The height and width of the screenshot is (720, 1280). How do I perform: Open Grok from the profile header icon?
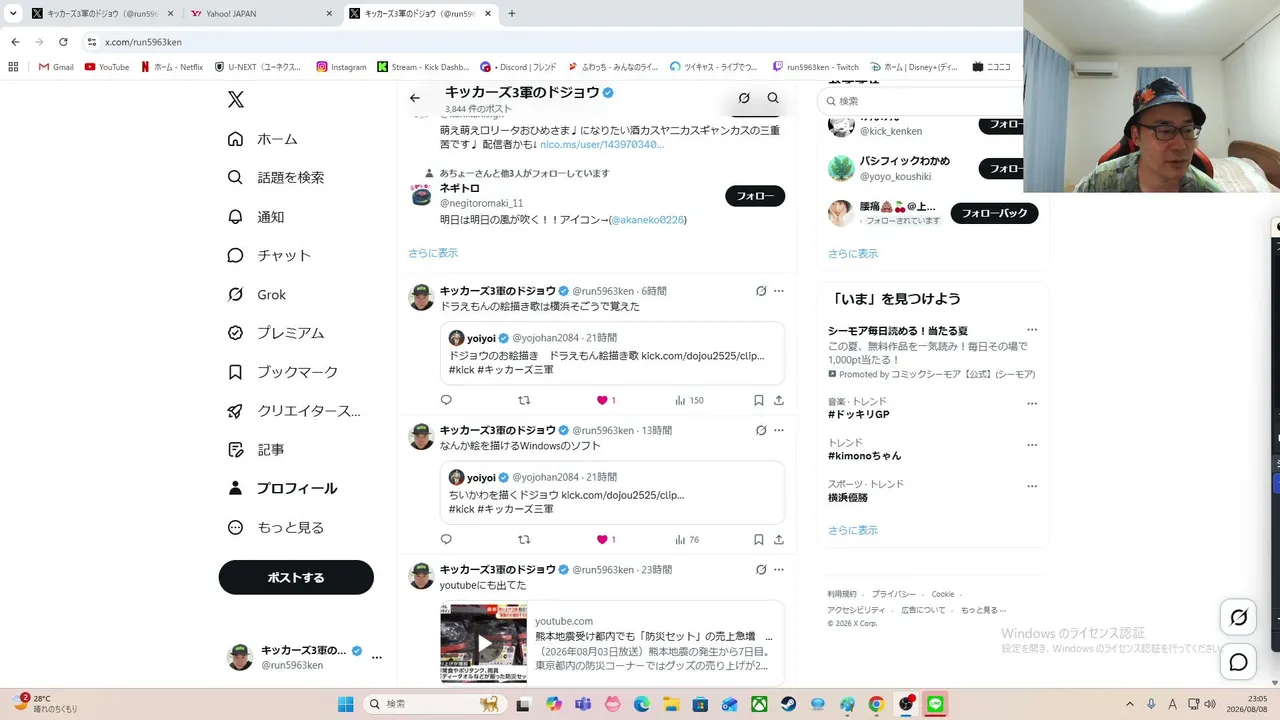click(x=744, y=98)
